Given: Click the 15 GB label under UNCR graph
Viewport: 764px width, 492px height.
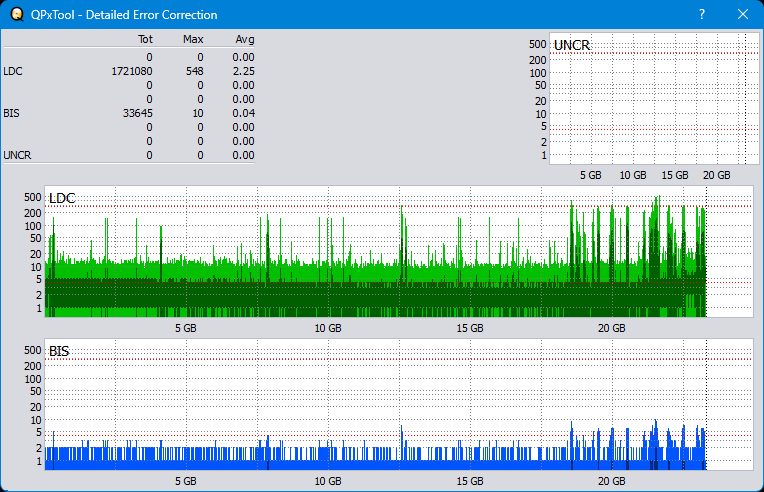Looking at the screenshot, I should click(x=675, y=175).
